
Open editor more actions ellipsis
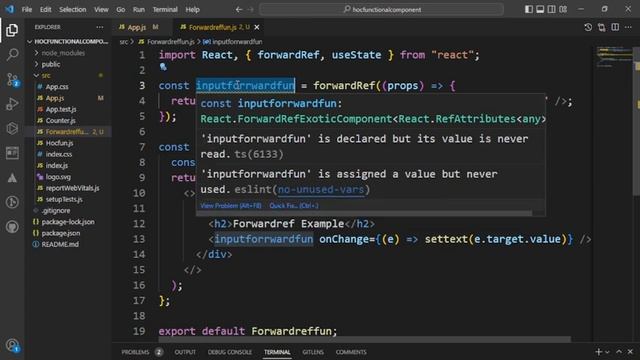click(629, 27)
